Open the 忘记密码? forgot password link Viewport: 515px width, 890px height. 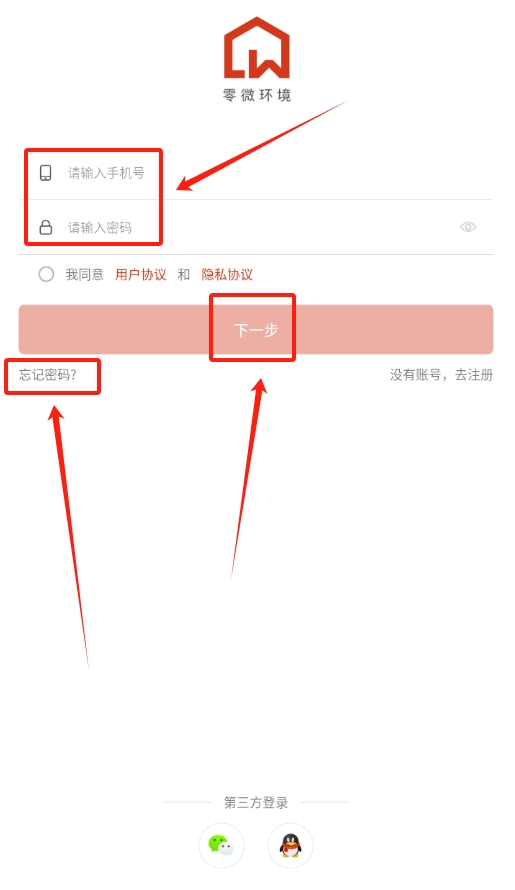coord(48,375)
